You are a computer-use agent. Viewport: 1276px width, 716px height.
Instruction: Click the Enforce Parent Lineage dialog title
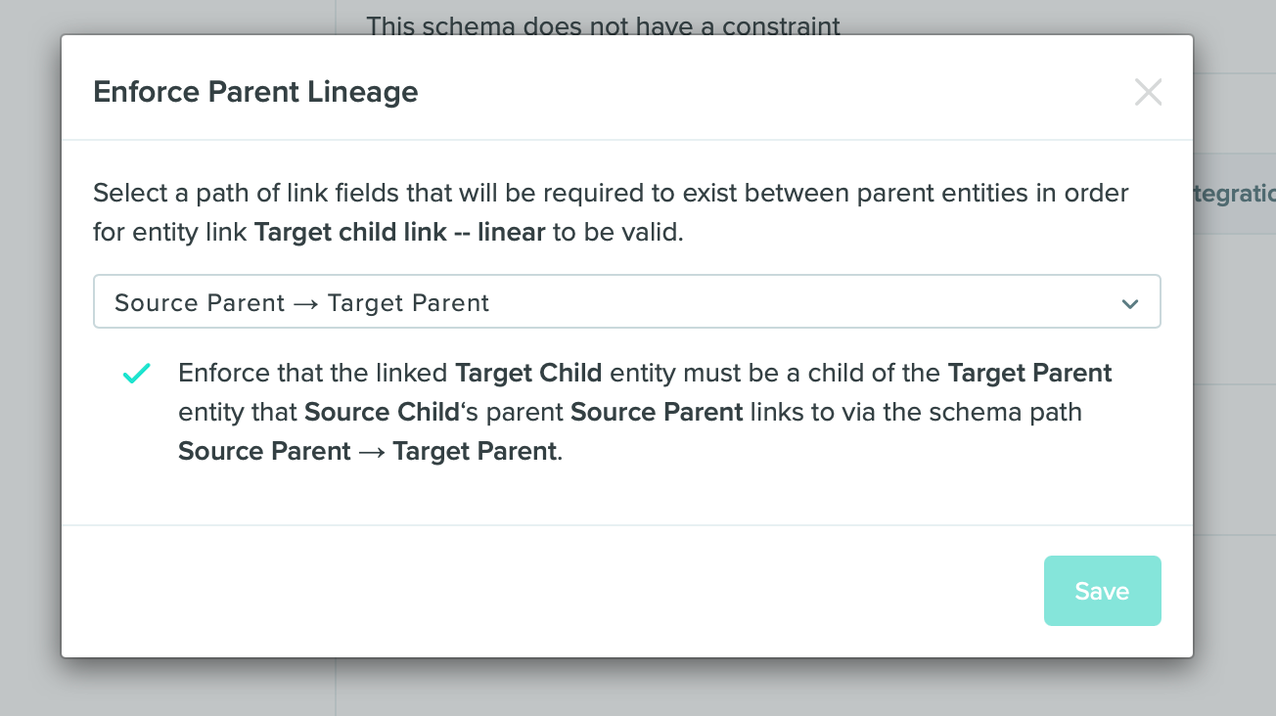click(255, 91)
